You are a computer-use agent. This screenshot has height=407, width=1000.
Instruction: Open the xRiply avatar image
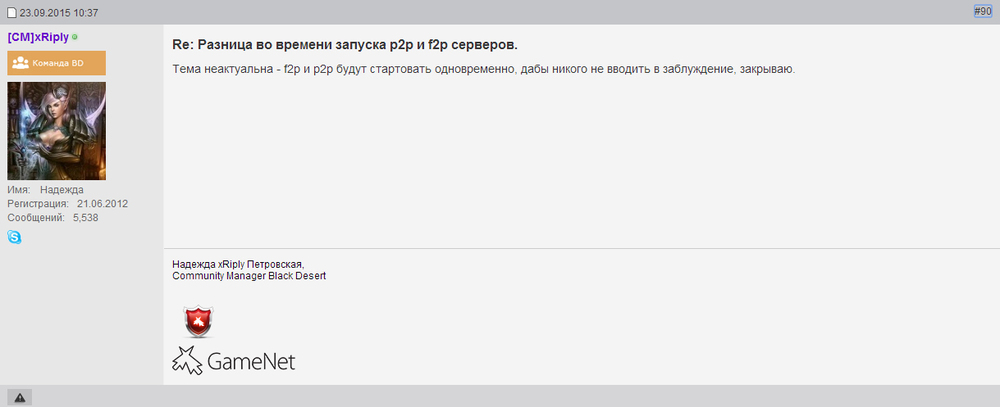56,130
